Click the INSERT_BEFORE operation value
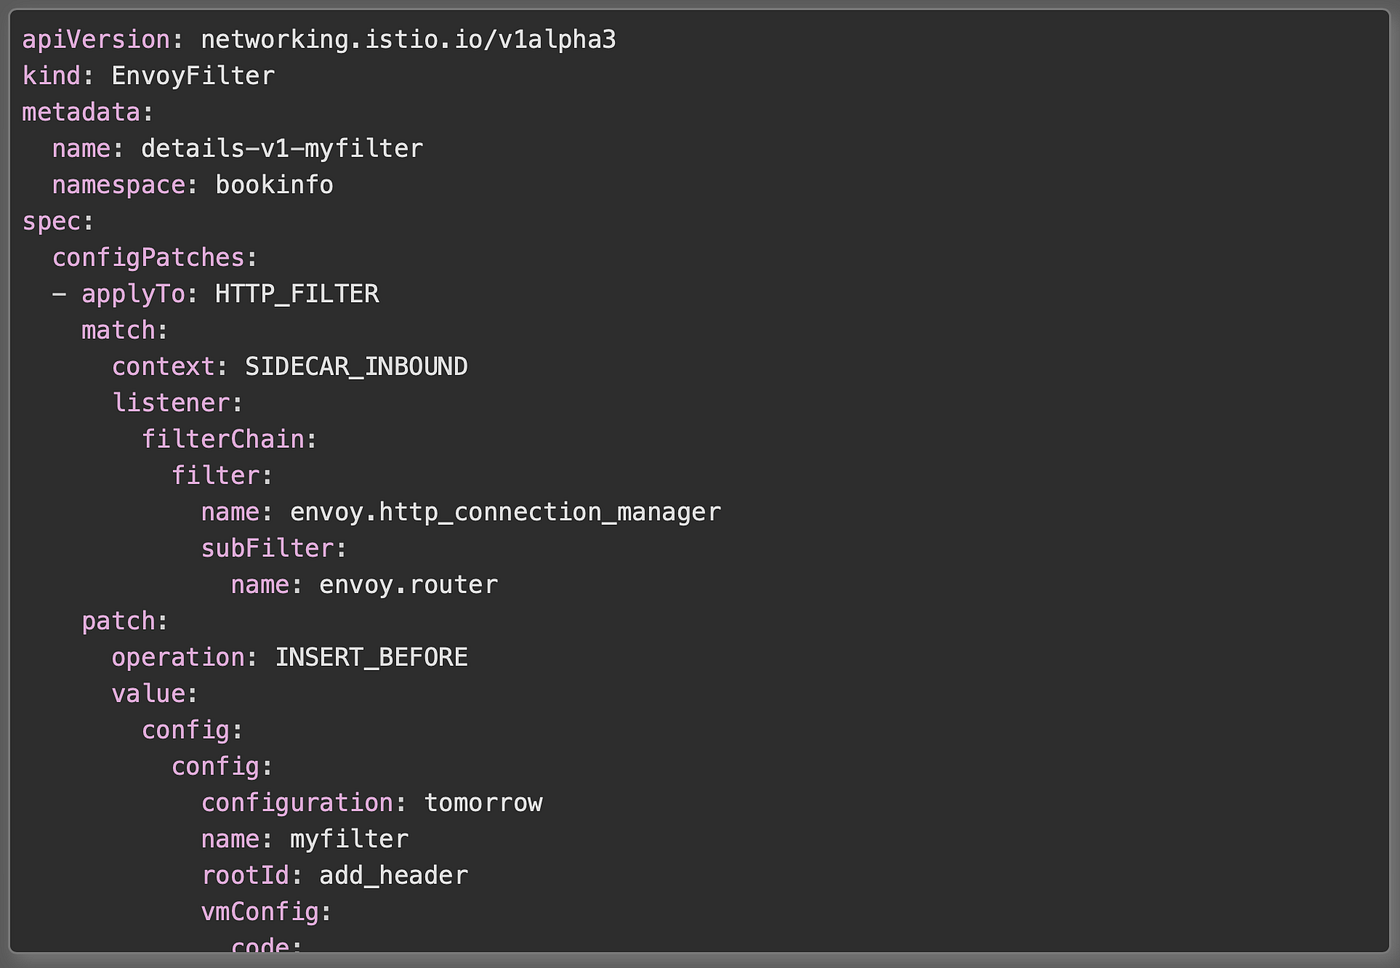Screen dimensions: 1400x968 (x=371, y=657)
